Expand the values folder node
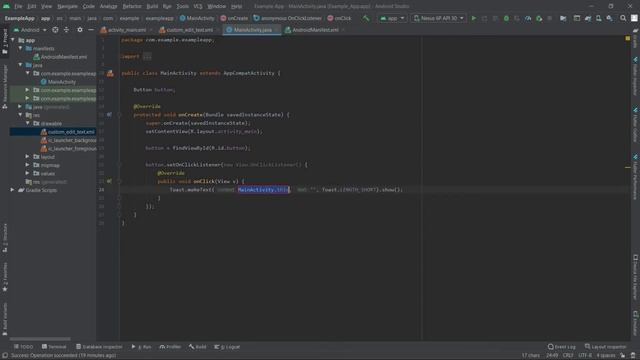Viewport: 640px width, 360px height. click(28, 173)
